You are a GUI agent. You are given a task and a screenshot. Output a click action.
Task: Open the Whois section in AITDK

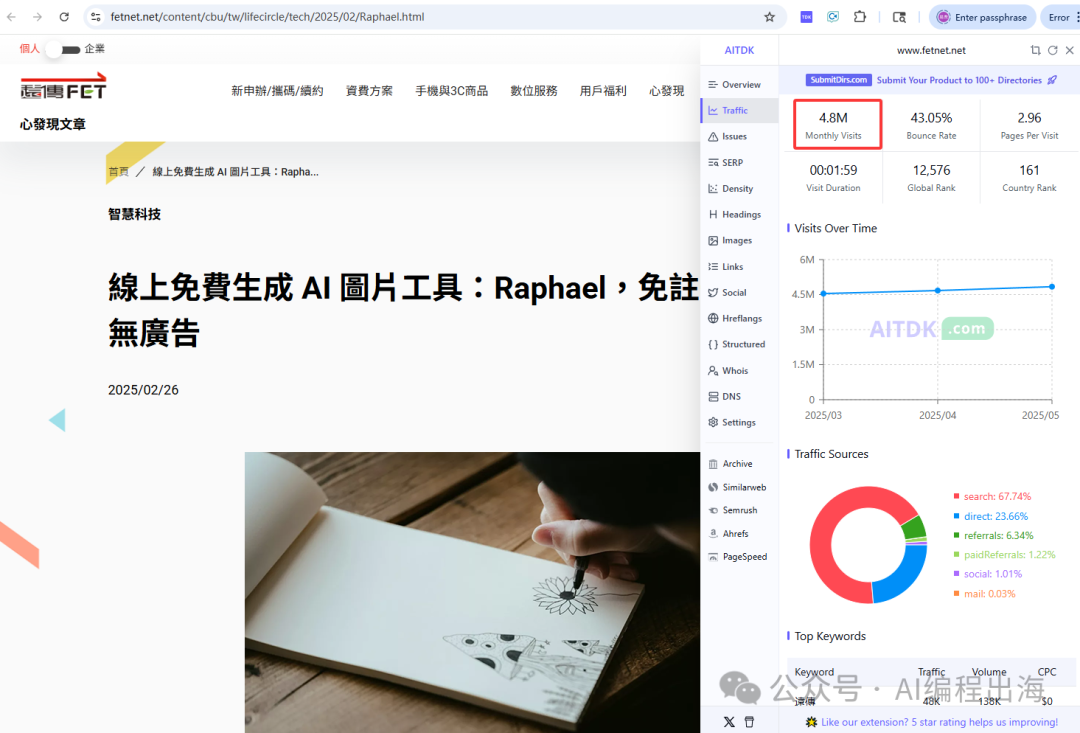click(739, 371)
